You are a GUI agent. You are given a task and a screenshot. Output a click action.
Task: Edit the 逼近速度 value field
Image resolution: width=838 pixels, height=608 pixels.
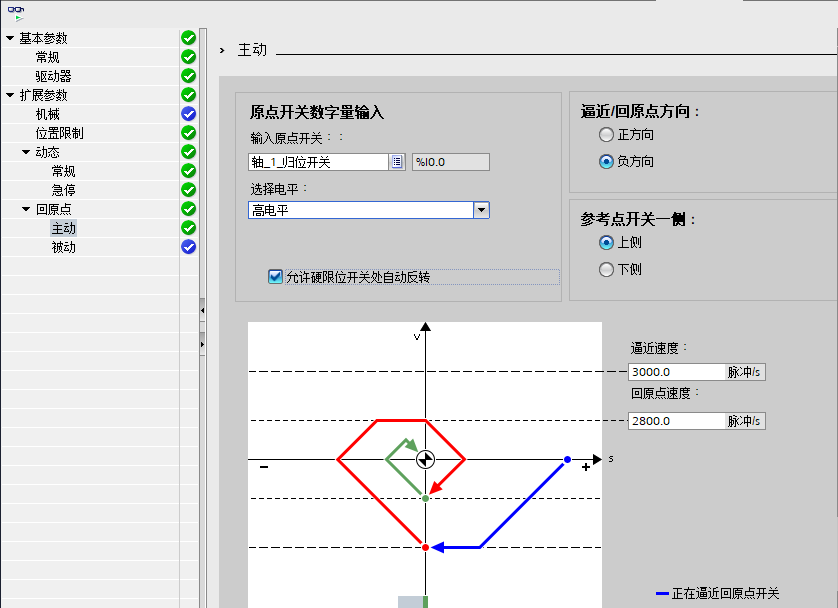[675, 371]
